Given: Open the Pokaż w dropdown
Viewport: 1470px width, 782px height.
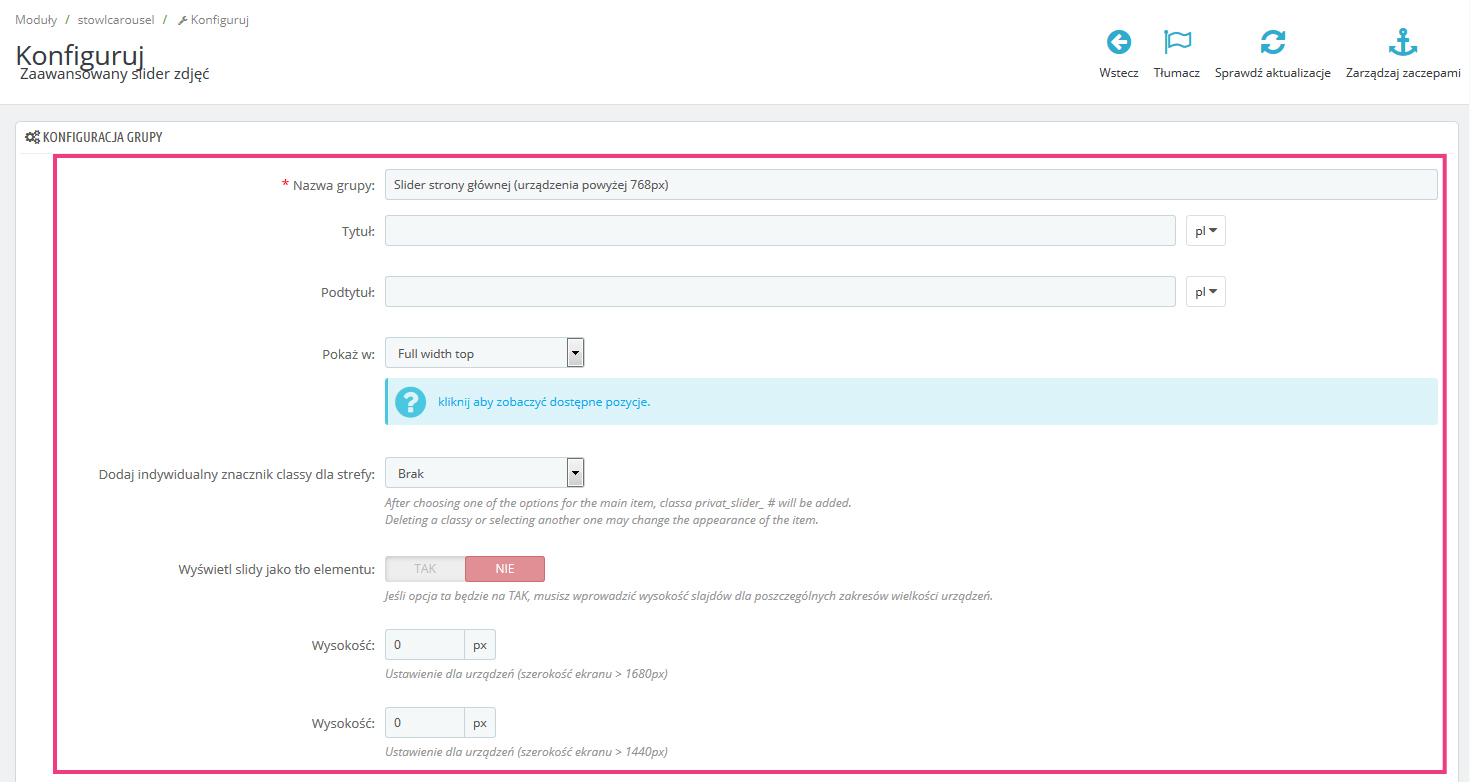Looking at the screenshot, I should click(484, 353).
